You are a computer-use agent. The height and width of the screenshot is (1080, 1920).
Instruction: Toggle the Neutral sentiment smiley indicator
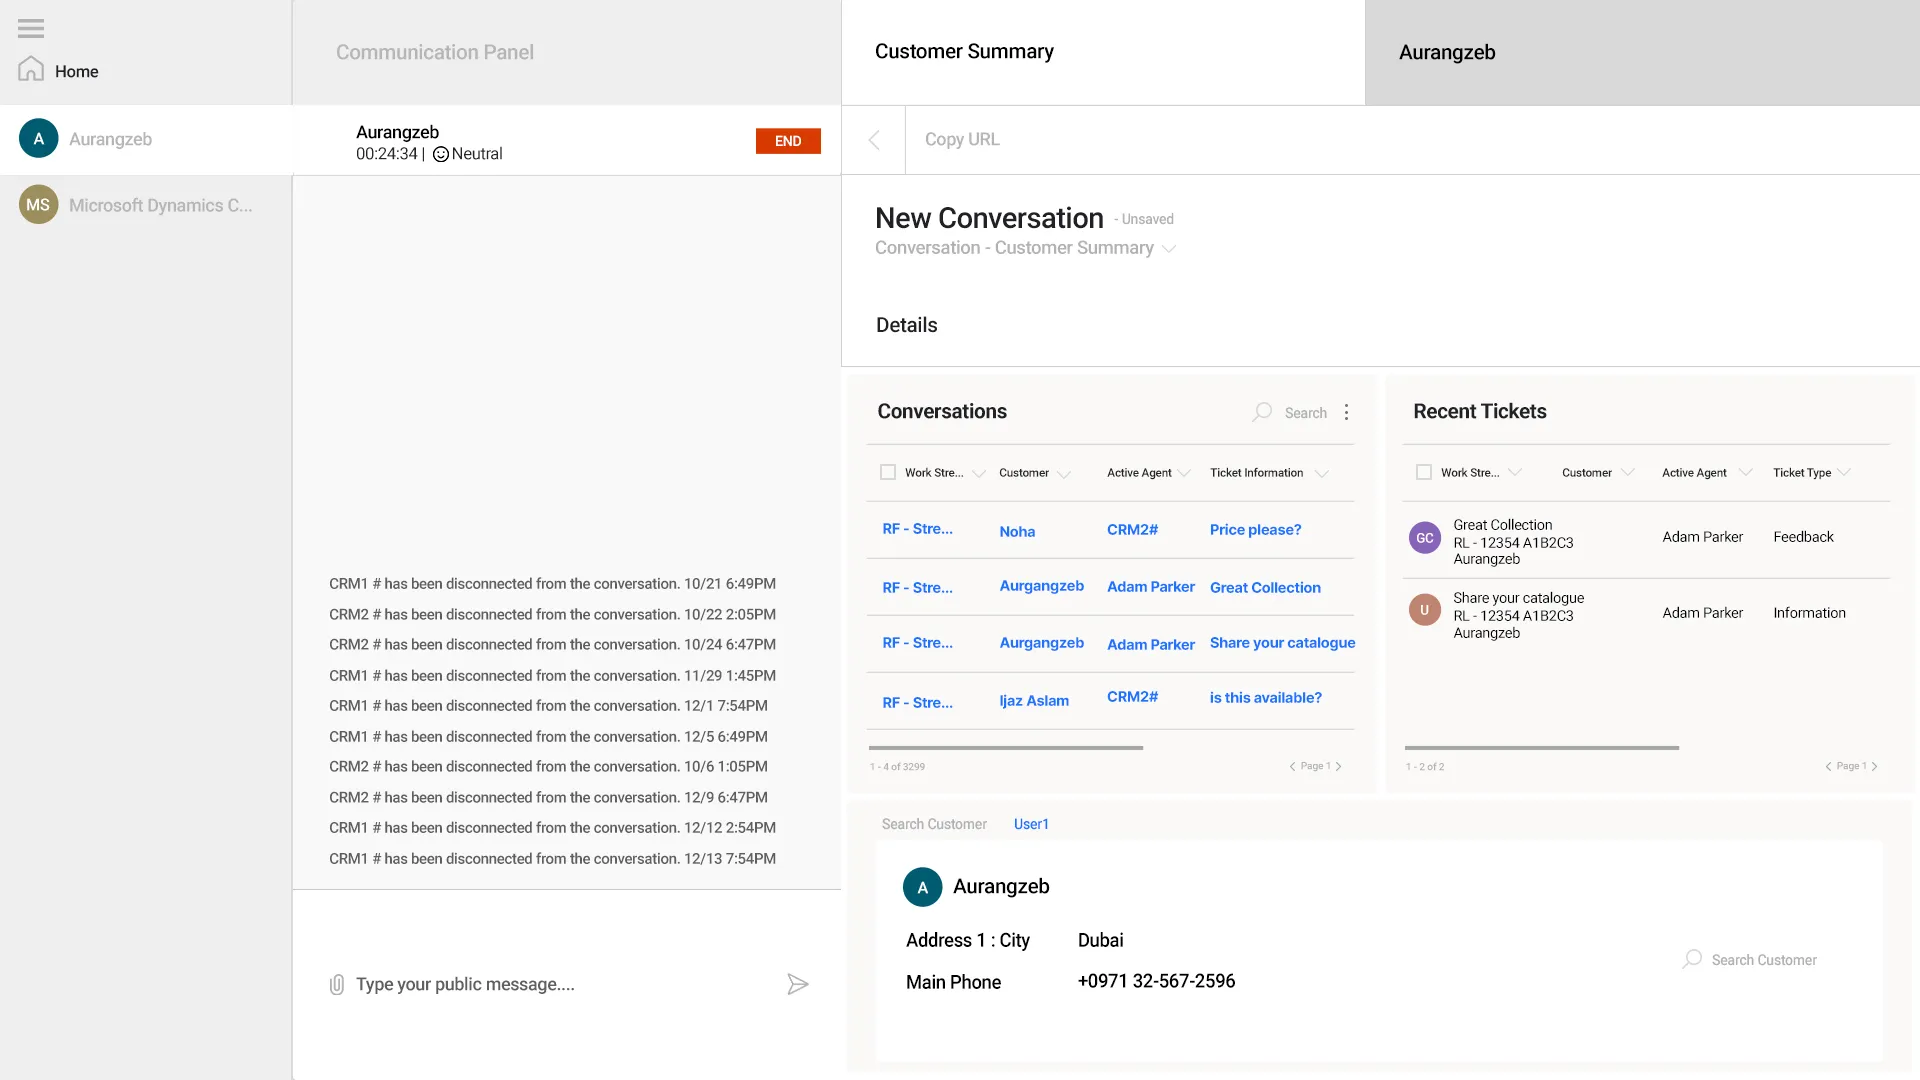pyautogui.click(x=441, y=154)
